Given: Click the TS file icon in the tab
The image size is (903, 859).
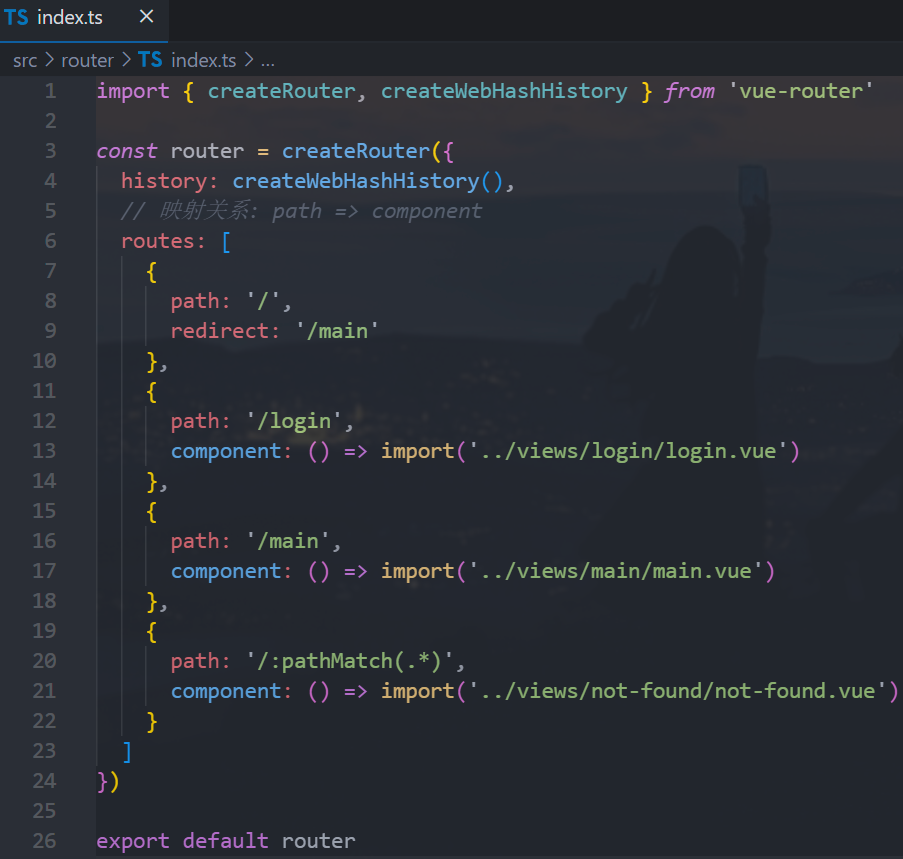Looking at the screenshot, I should pos(16,18).
